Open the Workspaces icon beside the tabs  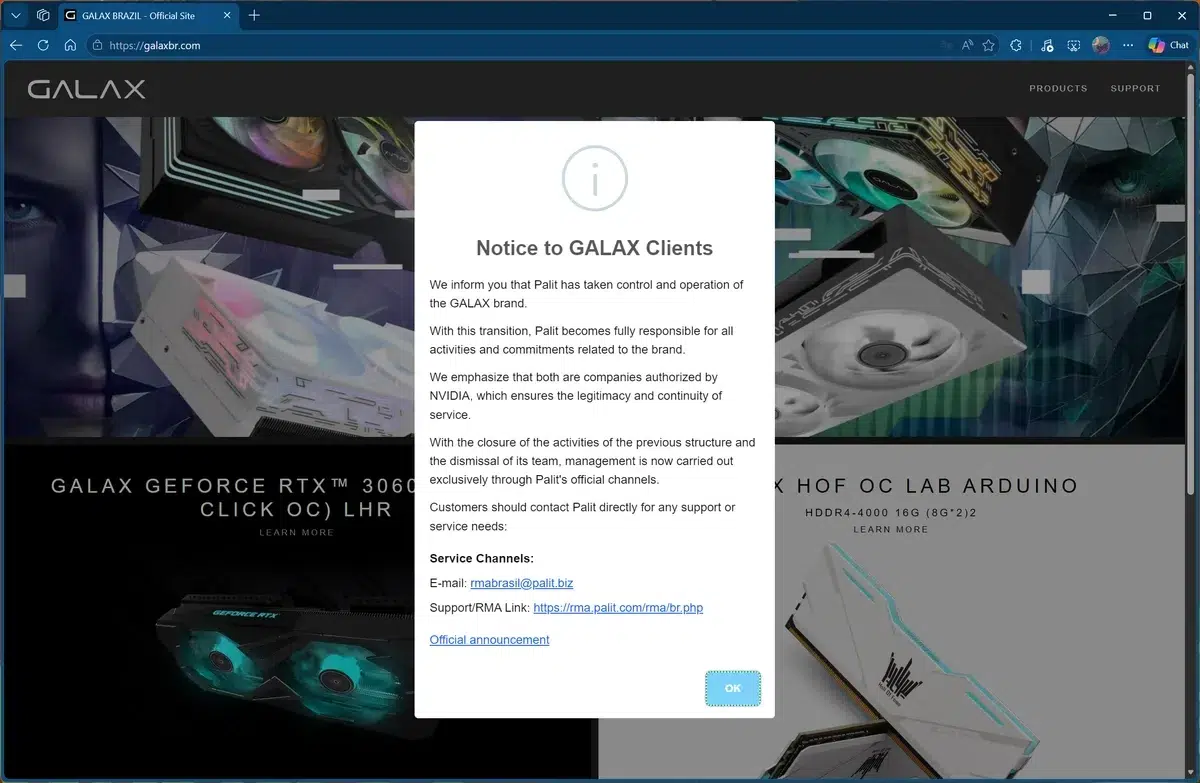(43, 16)
